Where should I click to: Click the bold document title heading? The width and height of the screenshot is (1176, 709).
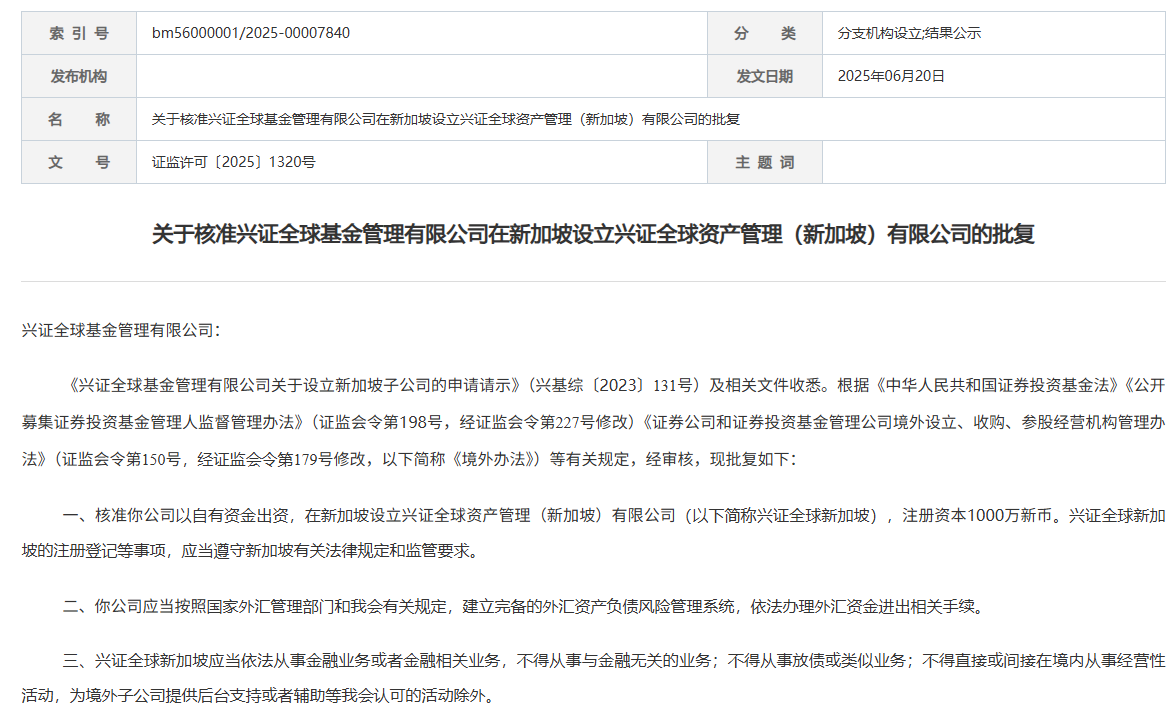coord(593,234)
